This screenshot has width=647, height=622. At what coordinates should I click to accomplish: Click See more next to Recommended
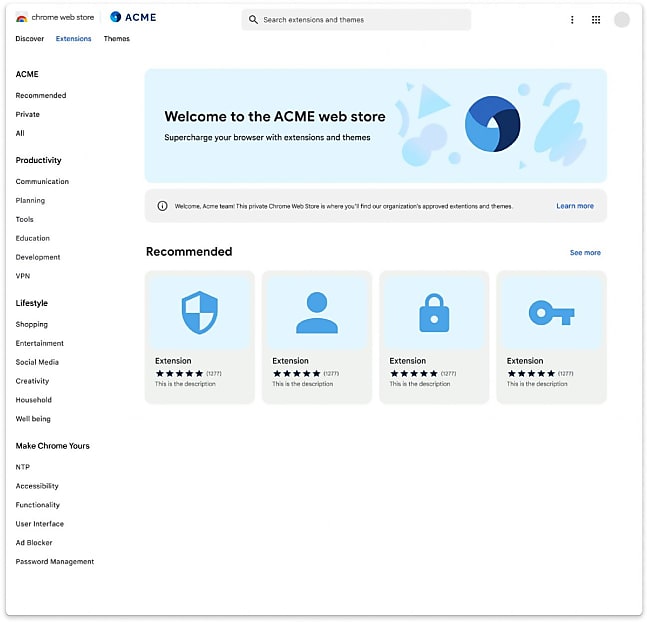click(x=585, y=252)
